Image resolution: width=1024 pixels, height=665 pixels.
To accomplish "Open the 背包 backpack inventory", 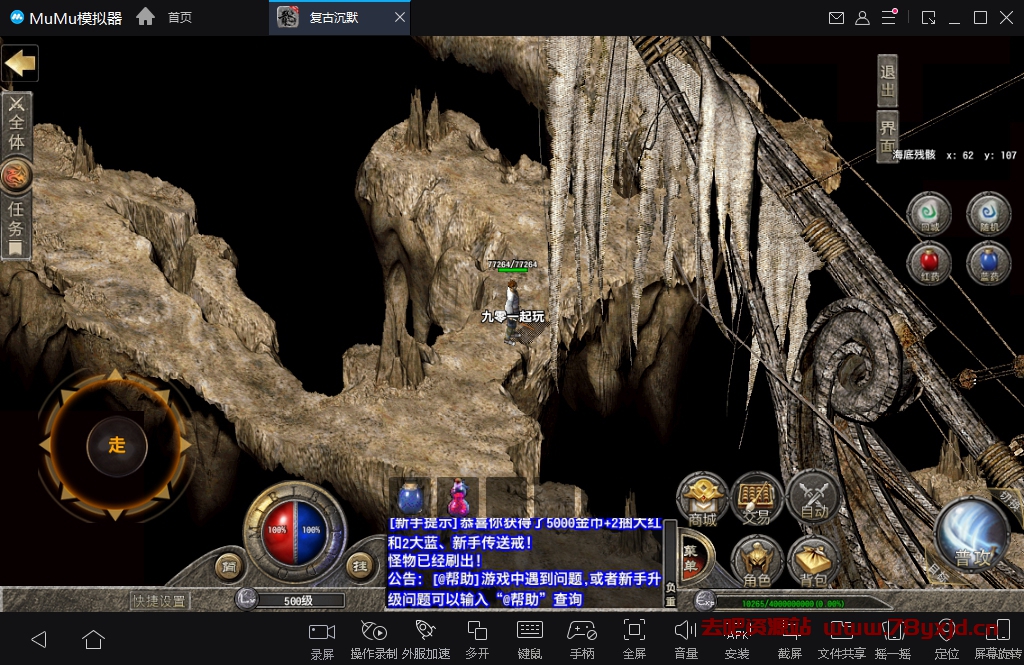I will tap(813, 562).
